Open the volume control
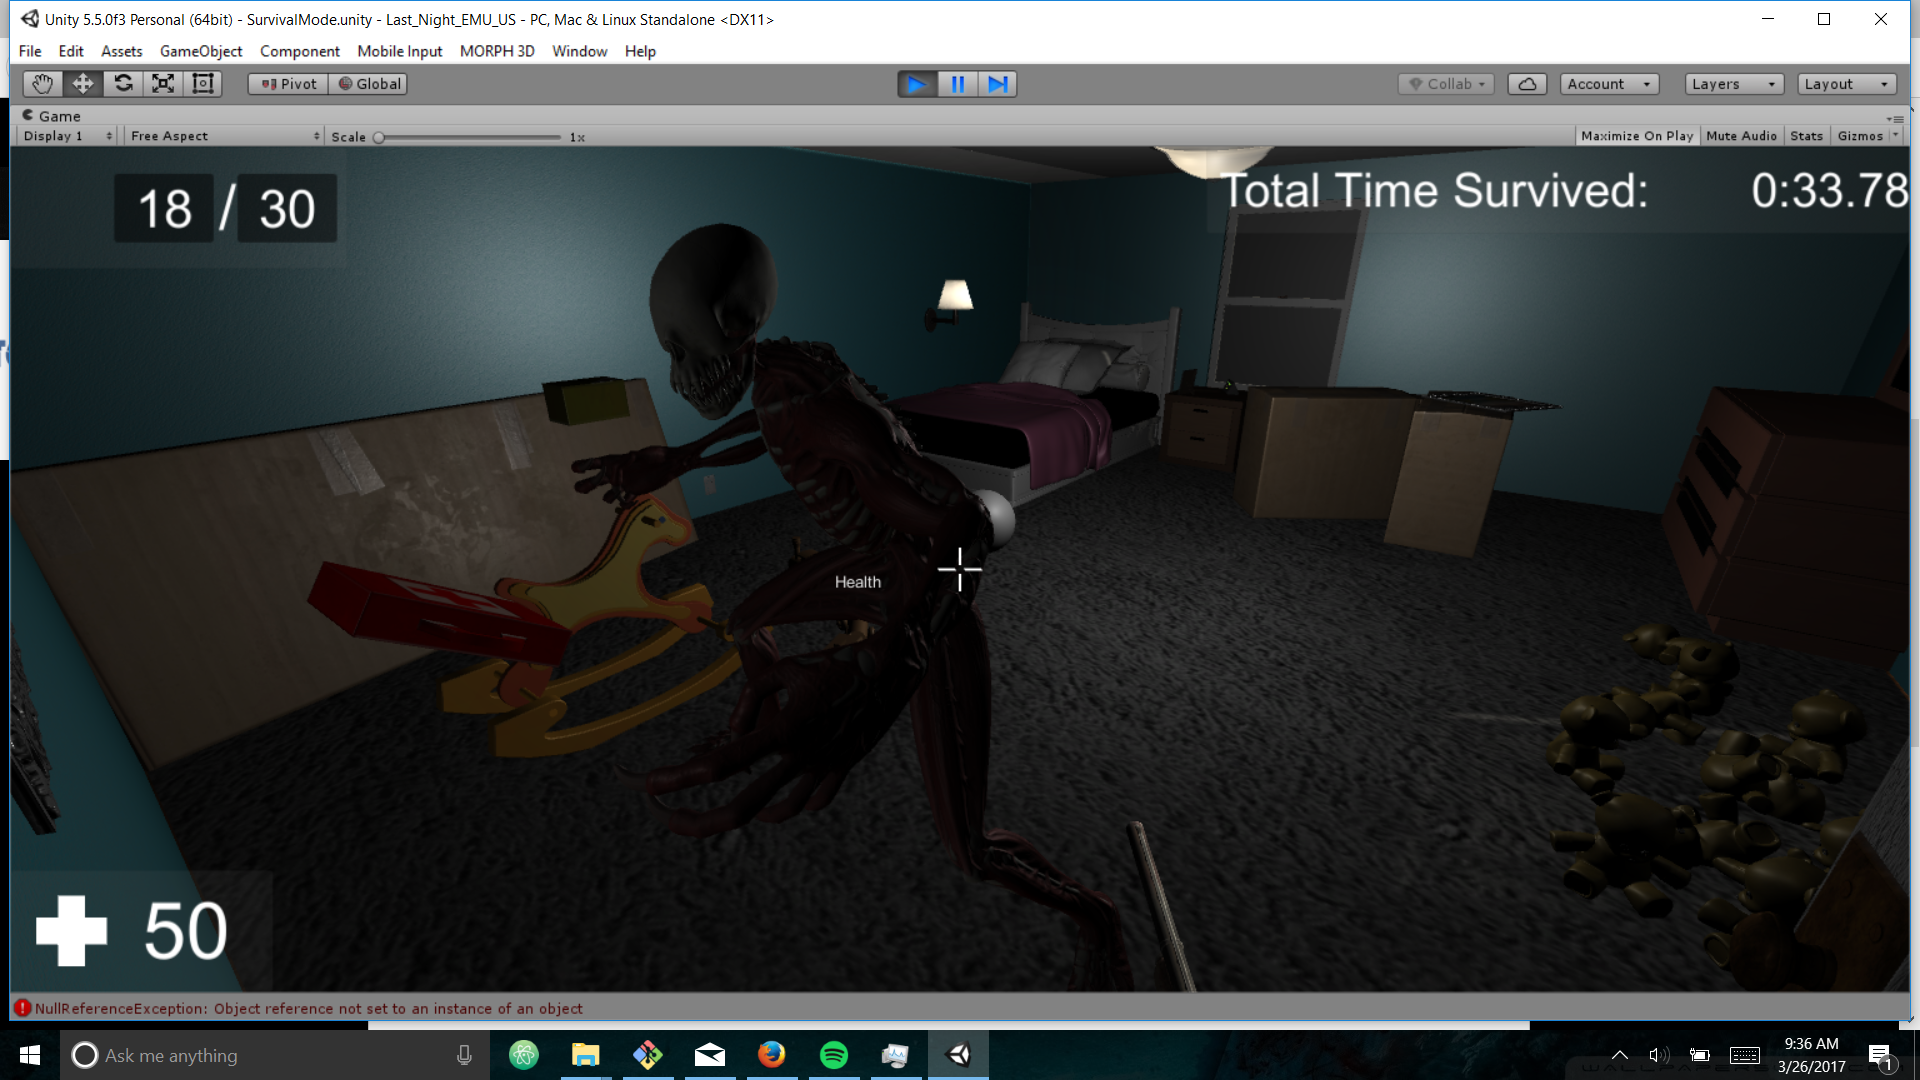The height and width of the screenshot is (1080, 1920). click(x=1659, y=1055)
